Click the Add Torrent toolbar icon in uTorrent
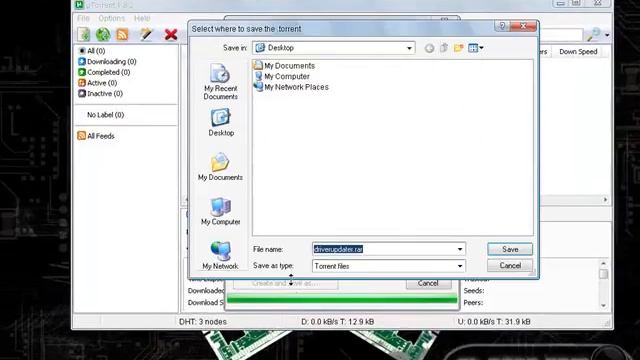The image size is (640, 360). pyautogui.click(x=84, y=34)
